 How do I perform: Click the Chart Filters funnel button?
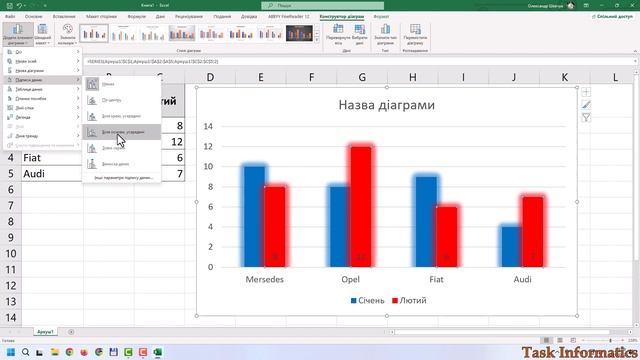pos(586,118)
